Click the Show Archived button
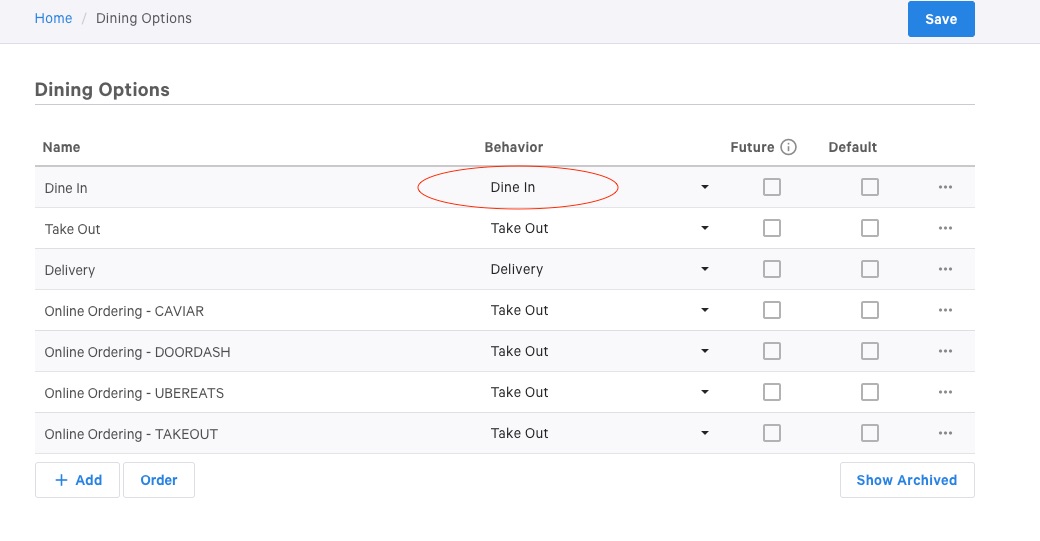The image size is (1040, 541). 906,480
